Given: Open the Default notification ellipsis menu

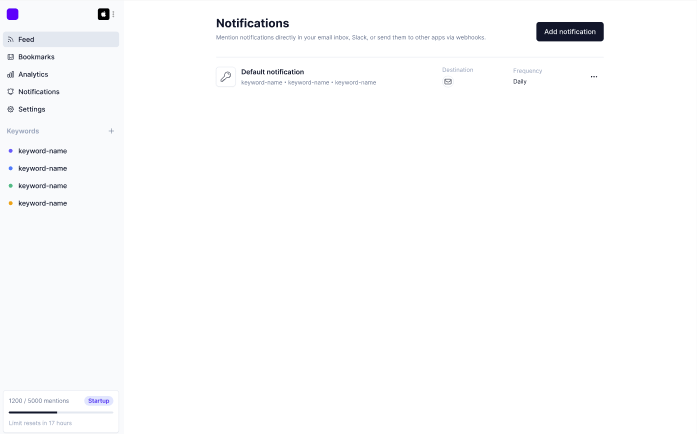Looking at the screenshot, I should point(594,77).
